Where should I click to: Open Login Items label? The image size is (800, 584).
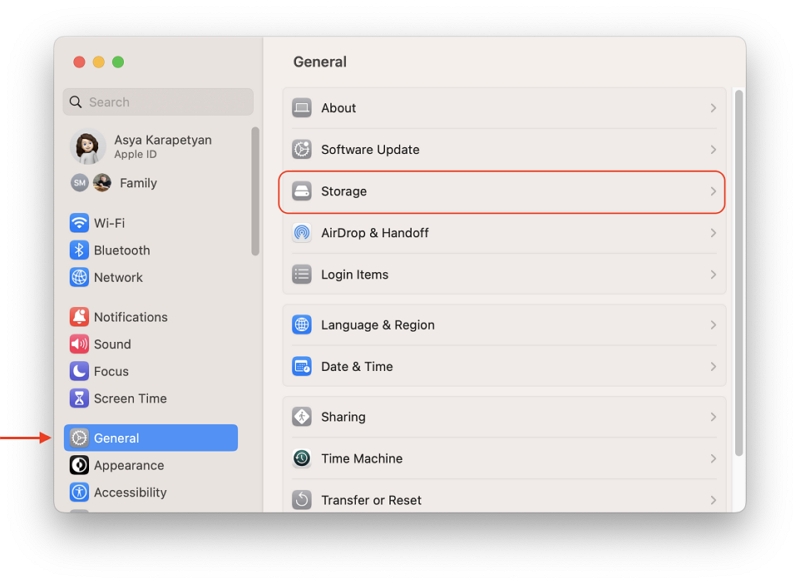pos(355,274)
